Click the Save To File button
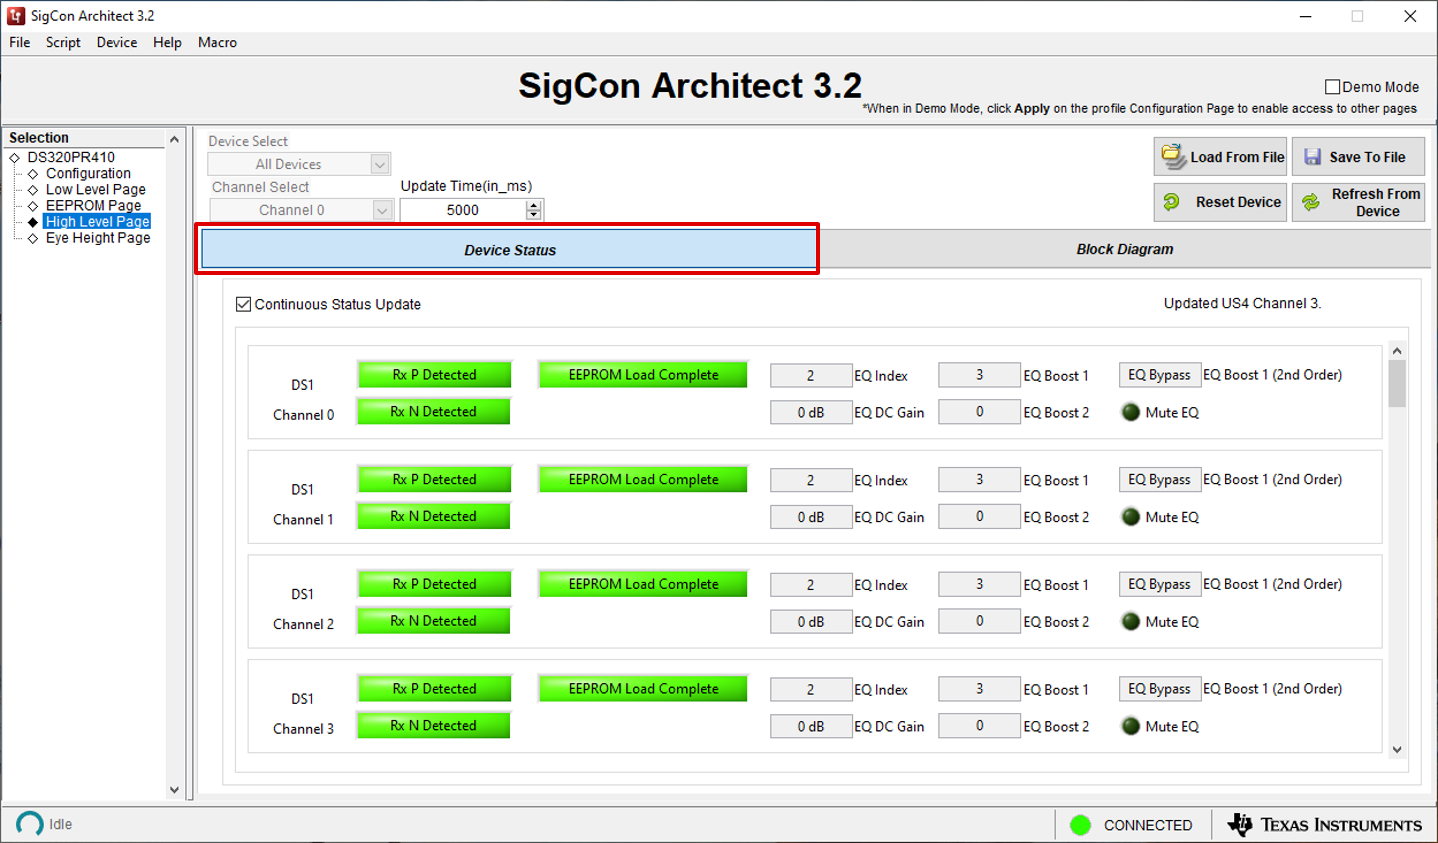 [1358, 157]
